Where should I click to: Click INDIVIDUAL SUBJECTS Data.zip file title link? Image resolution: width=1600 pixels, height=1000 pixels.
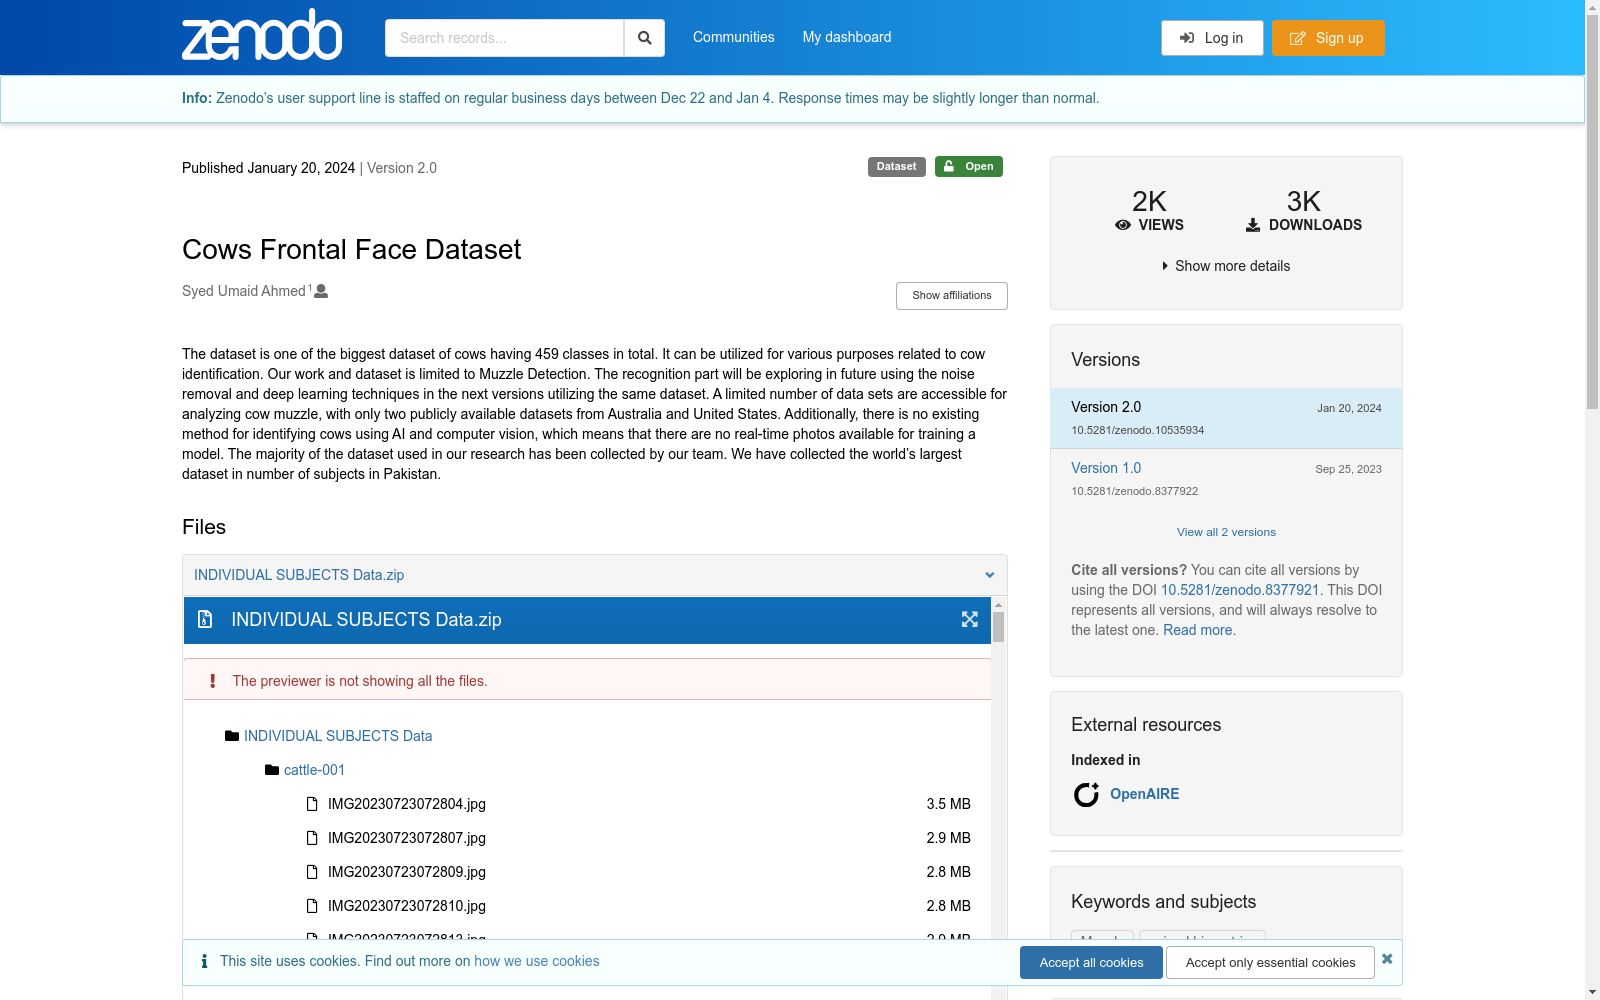pyautogui.click(x=299, y=575)
